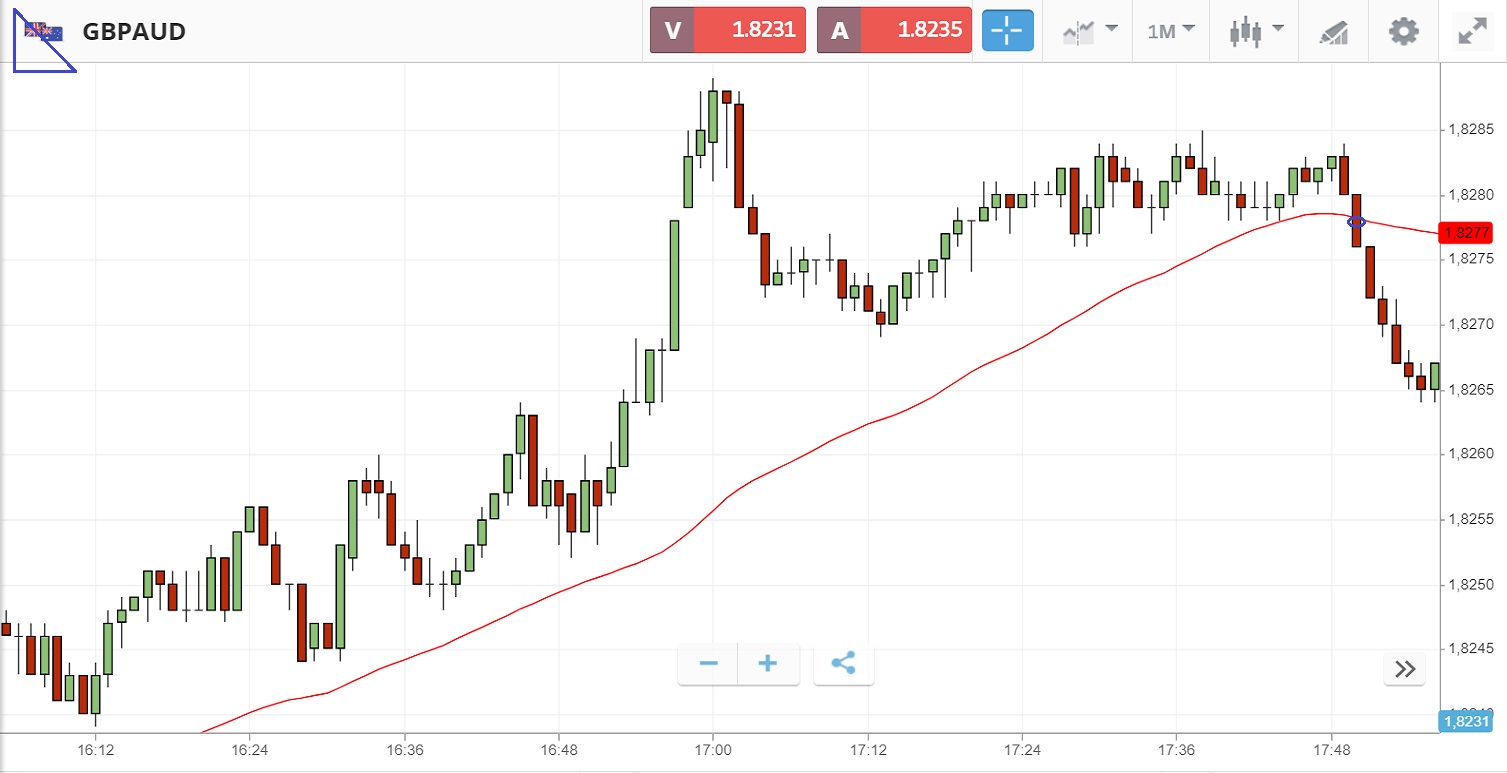Zoom out the chart with minus button
Viewport: 1507px width, 773px height.
[x=709, y=664]
